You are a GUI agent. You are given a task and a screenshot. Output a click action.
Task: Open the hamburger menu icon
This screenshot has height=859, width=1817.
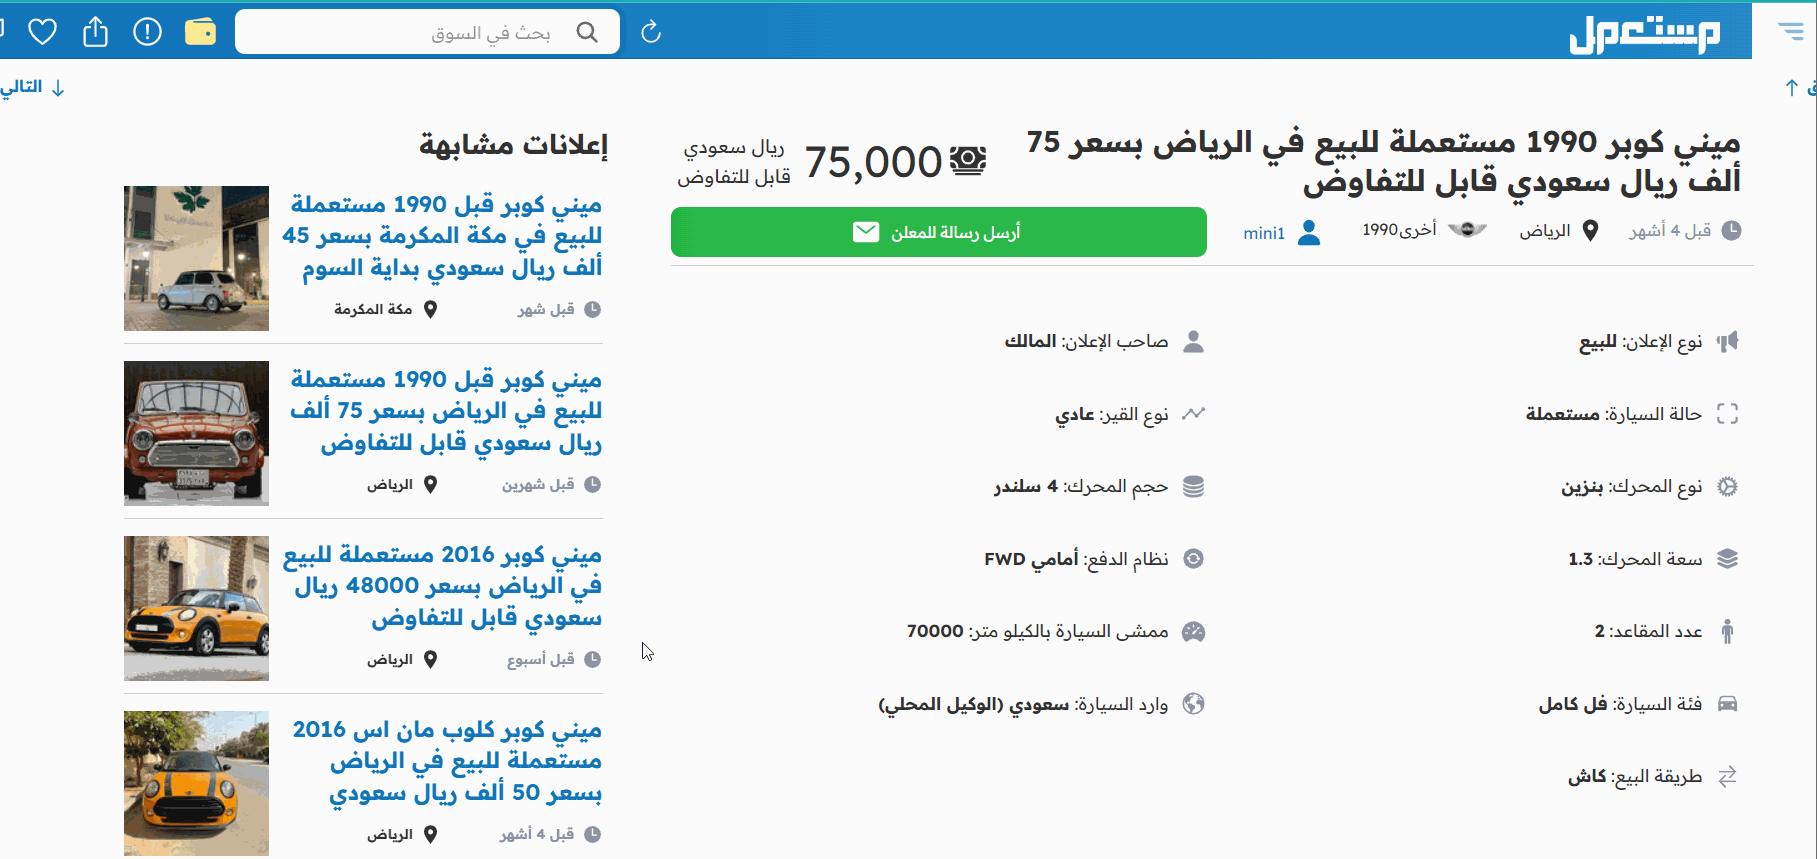1790,31
